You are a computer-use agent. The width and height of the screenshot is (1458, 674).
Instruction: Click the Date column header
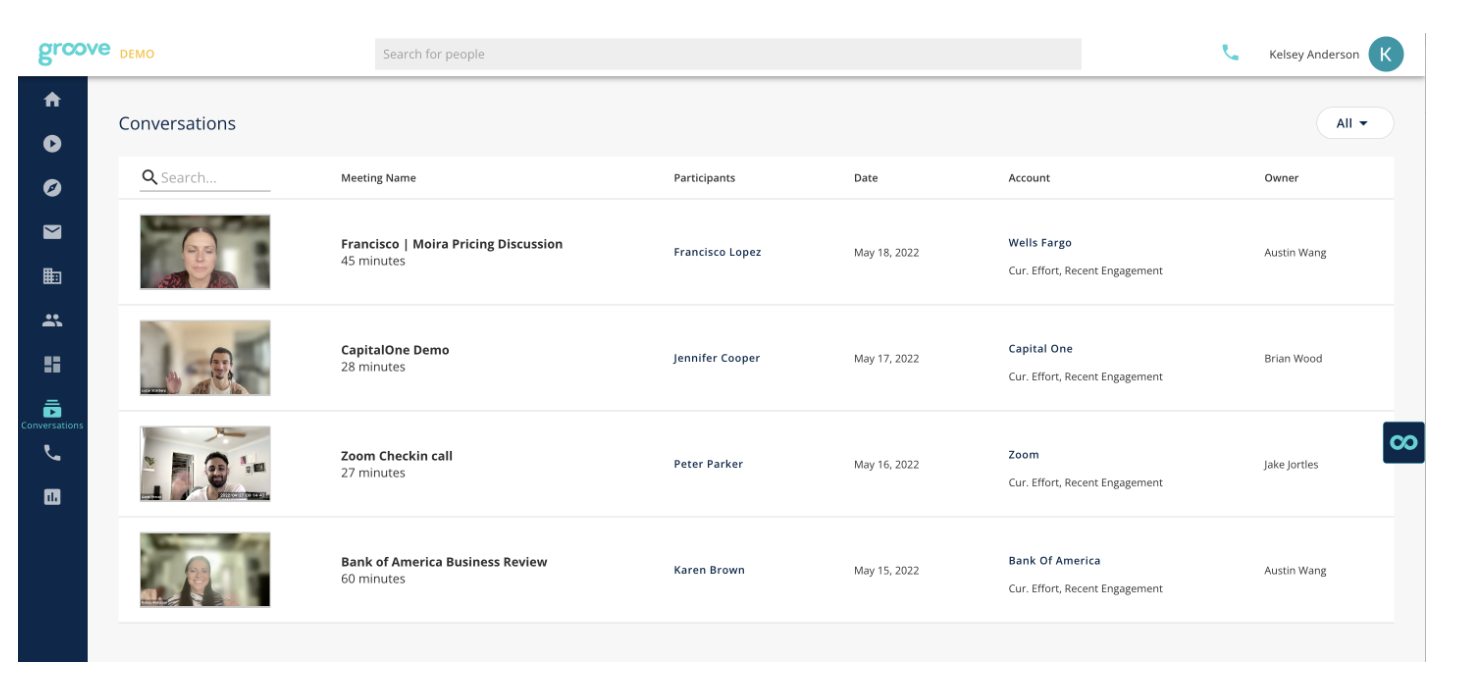[866, 178]
